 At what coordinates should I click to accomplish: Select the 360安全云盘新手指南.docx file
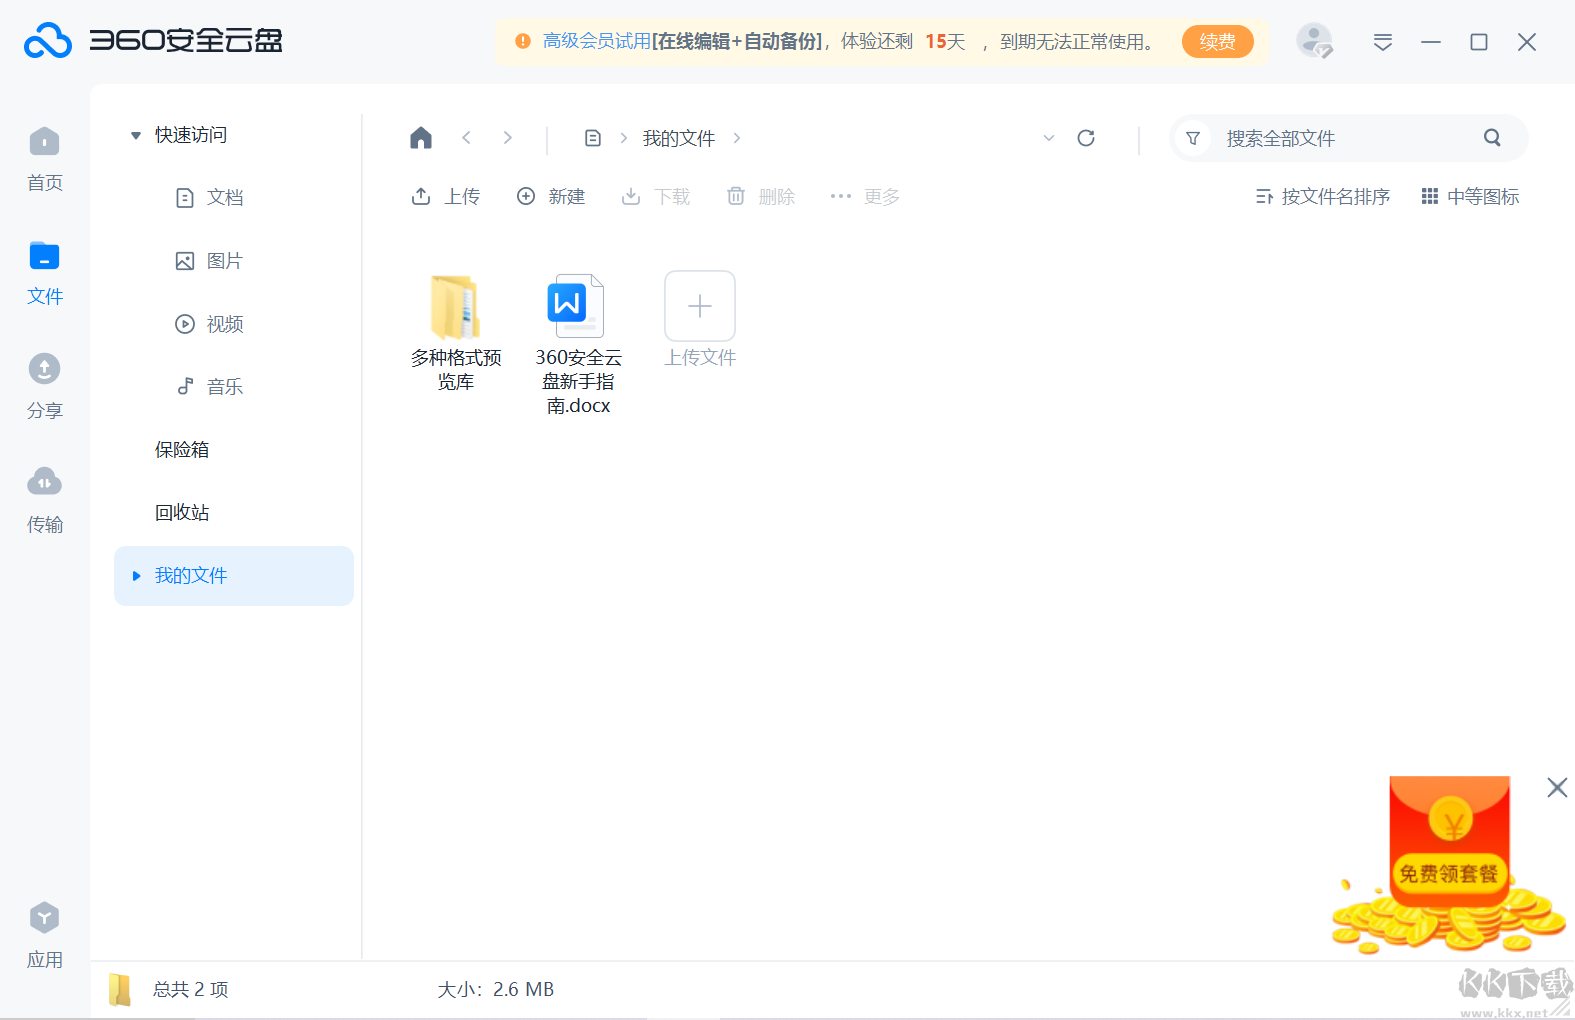point(578,345)
